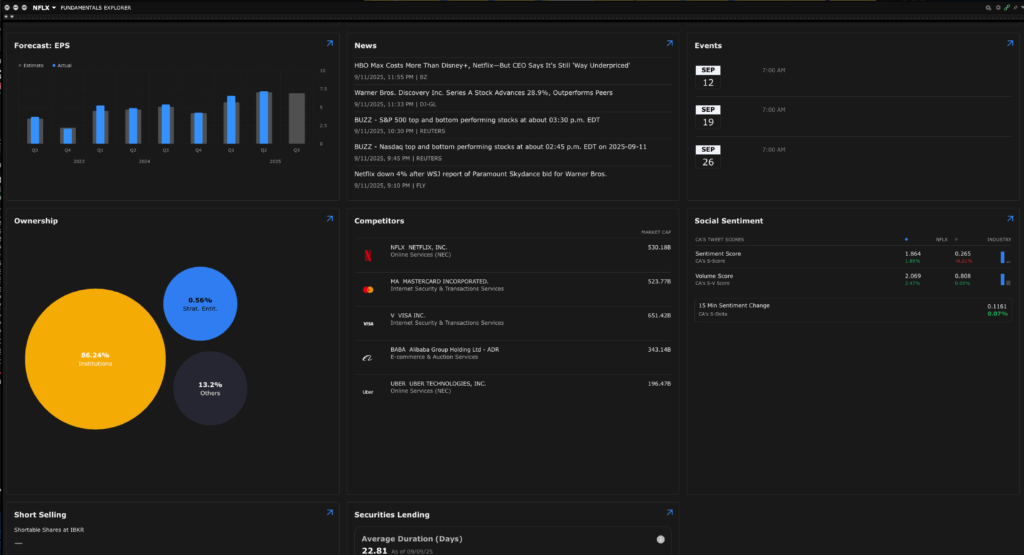Click the search magnifier icon in title bar
Viewport: 1024px width, 555px height.
coord(986,7)
